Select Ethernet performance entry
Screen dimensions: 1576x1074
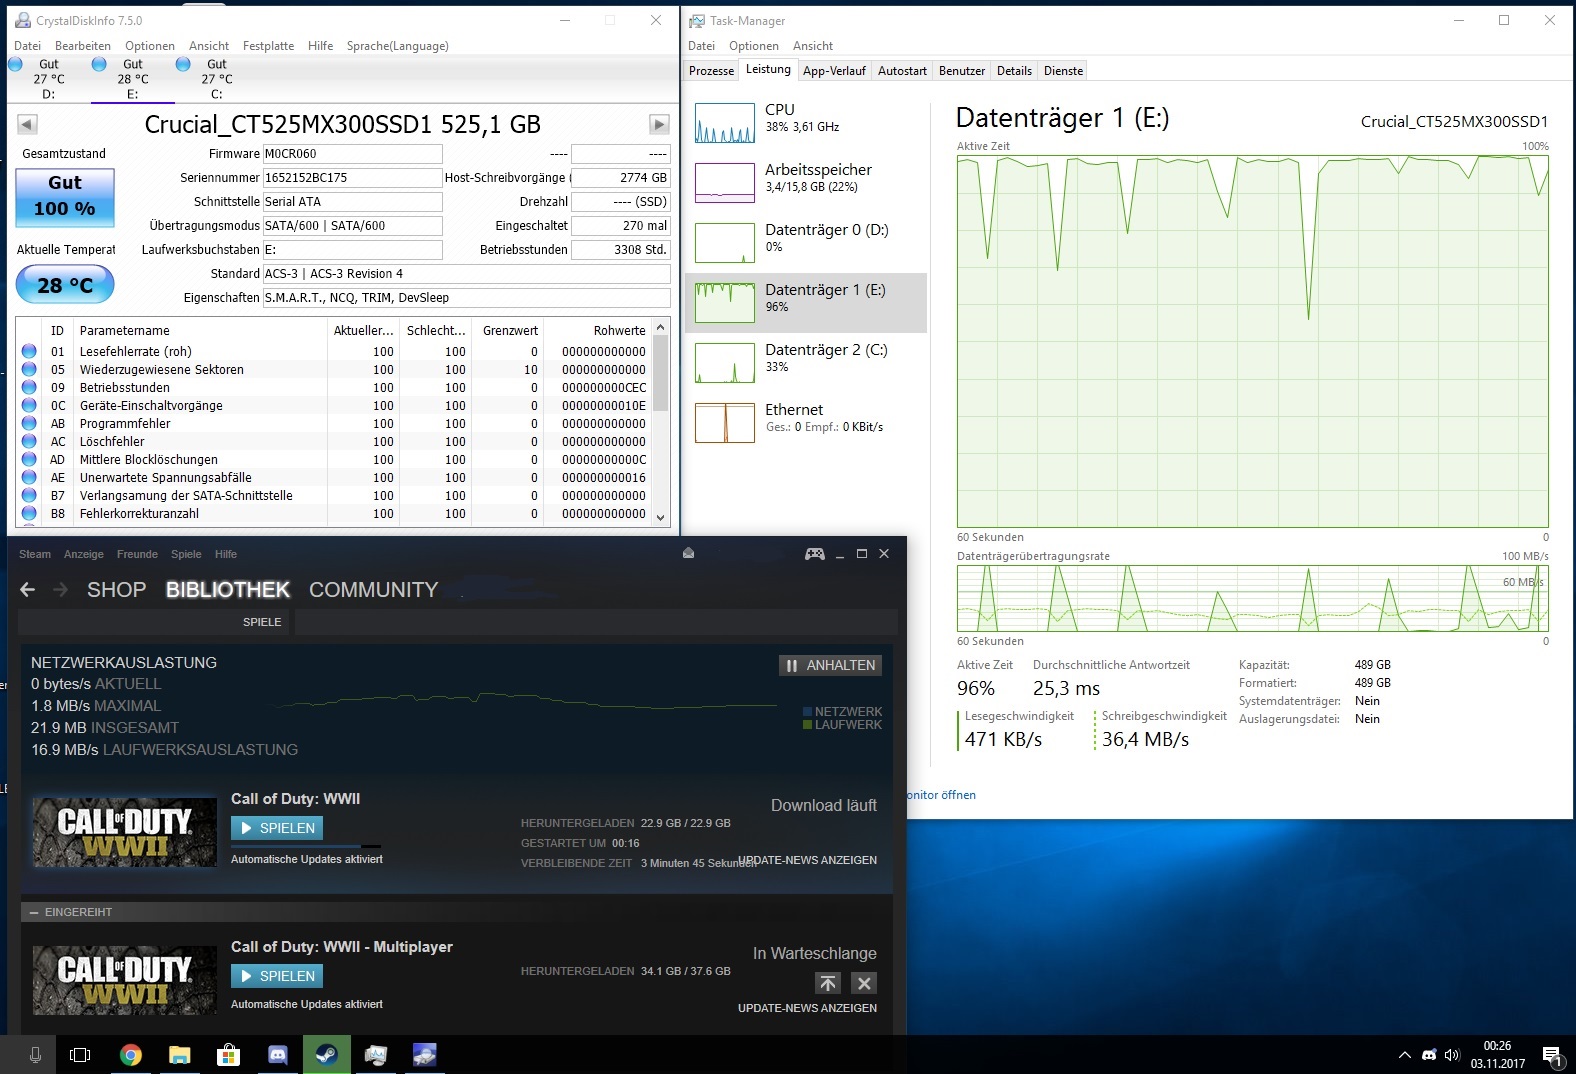click(806, 423)
